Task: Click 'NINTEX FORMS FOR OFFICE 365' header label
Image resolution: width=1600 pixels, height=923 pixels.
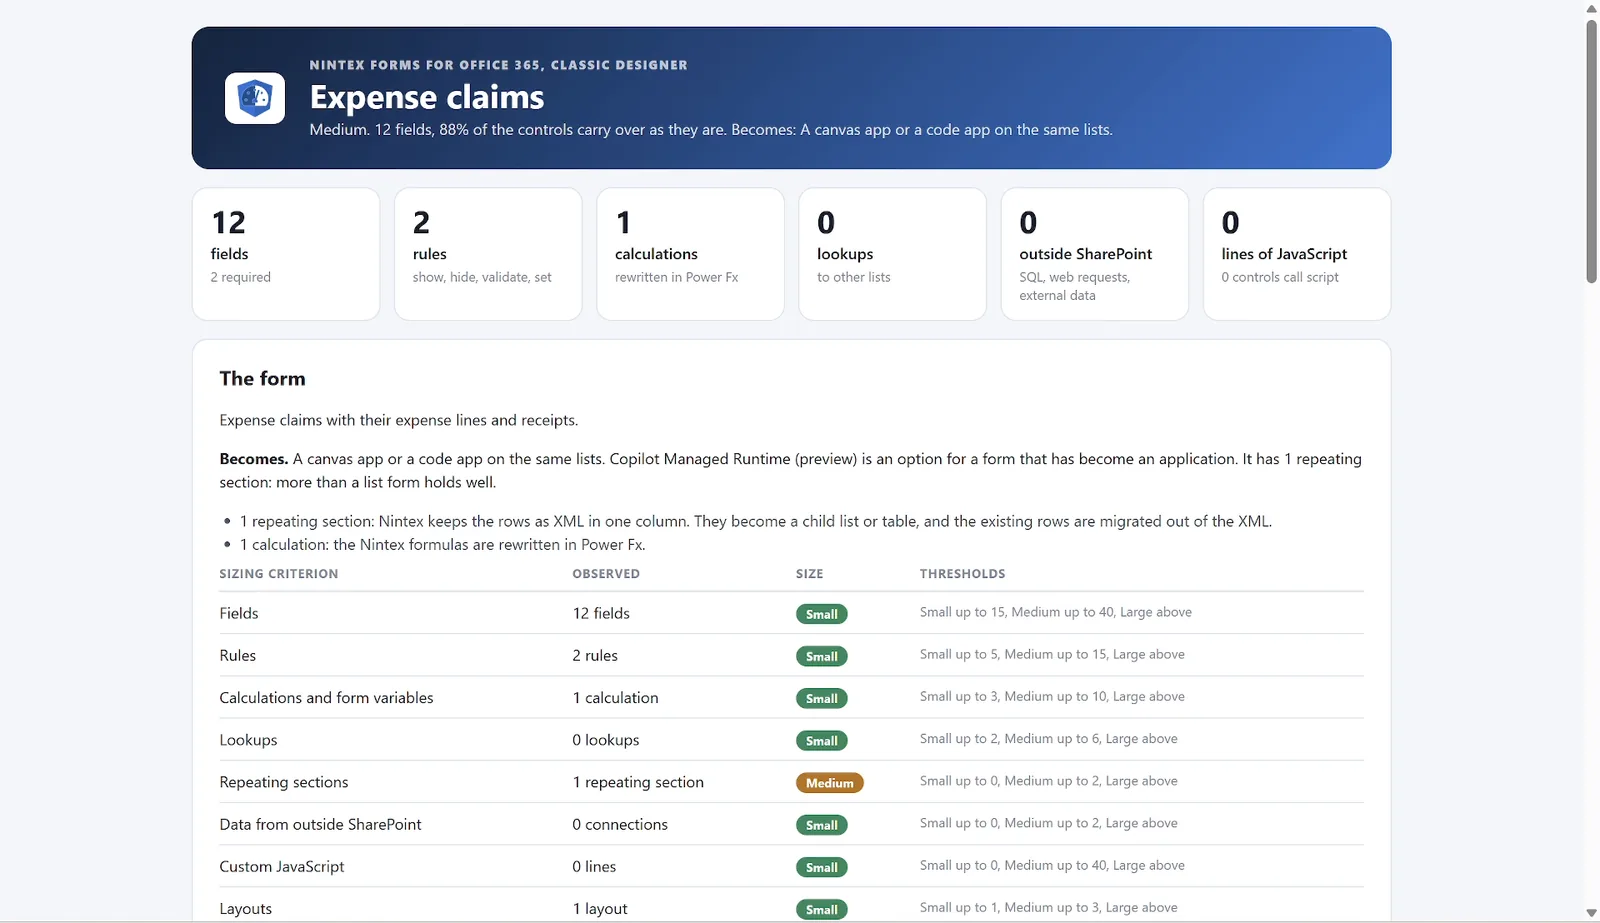Action: coord(499,65)
